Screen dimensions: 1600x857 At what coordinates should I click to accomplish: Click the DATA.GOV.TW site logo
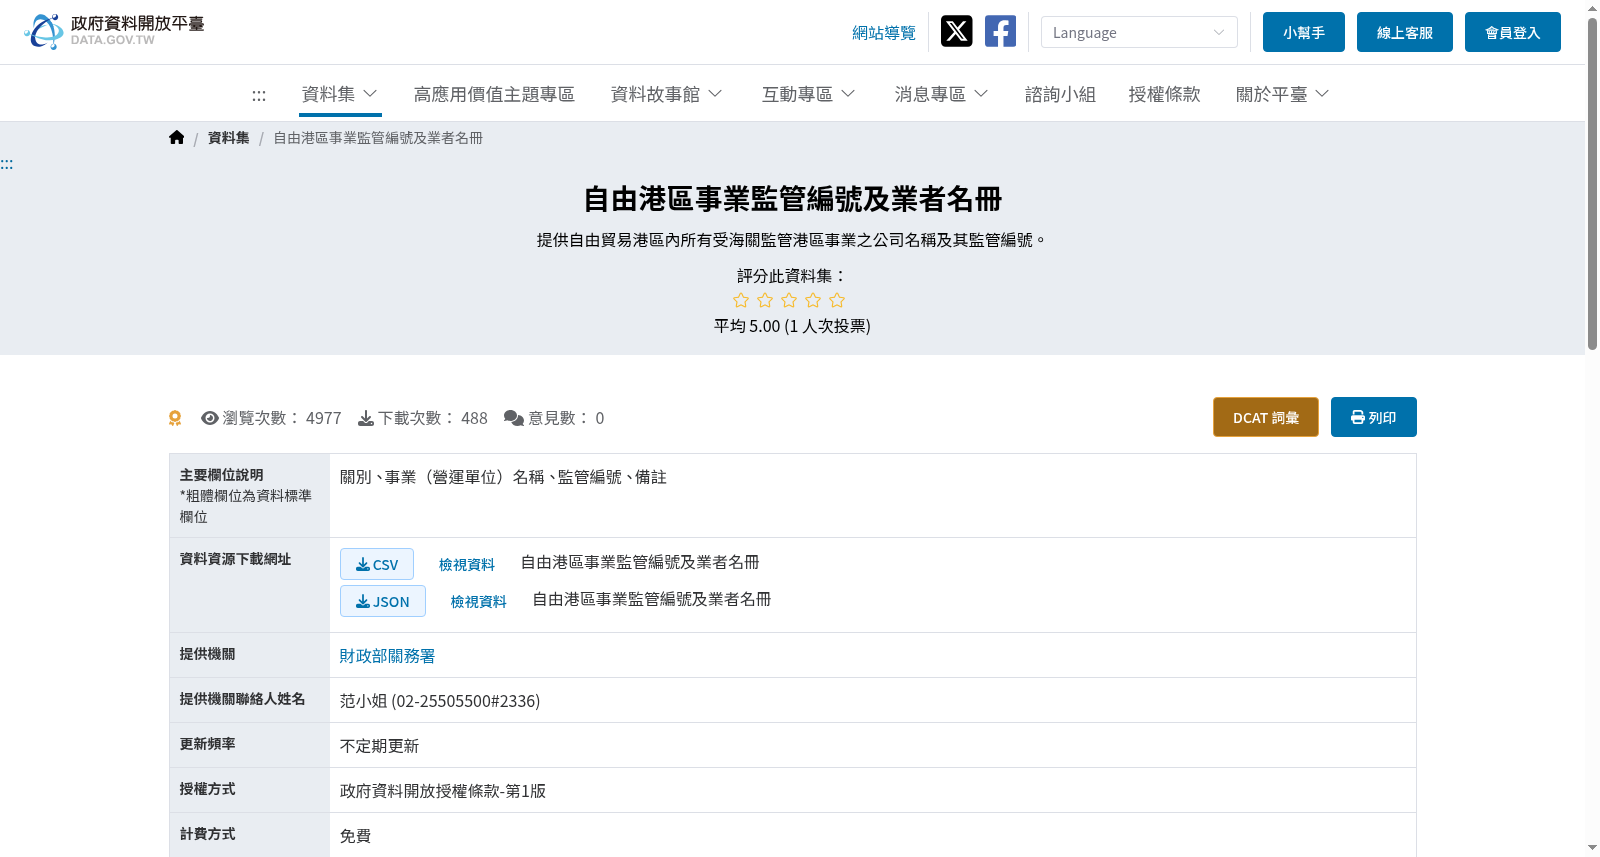point(114,31)
